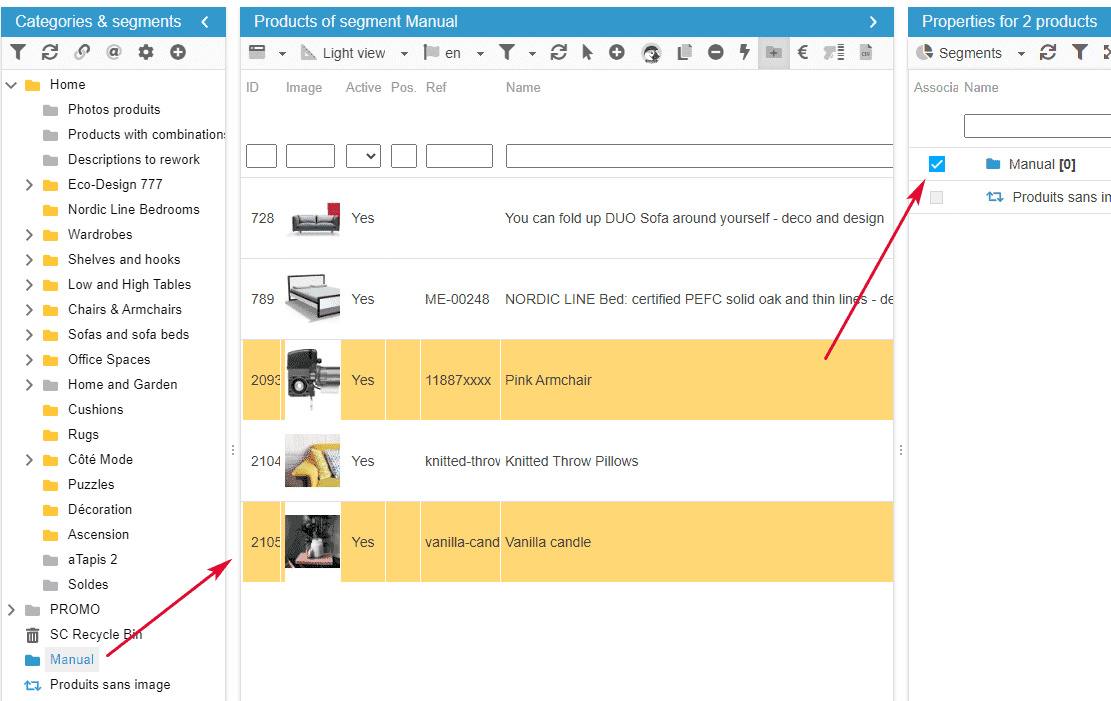Click the Name filter field in products grid
This screenshot has height=701, width=1111.
(698, 156)
